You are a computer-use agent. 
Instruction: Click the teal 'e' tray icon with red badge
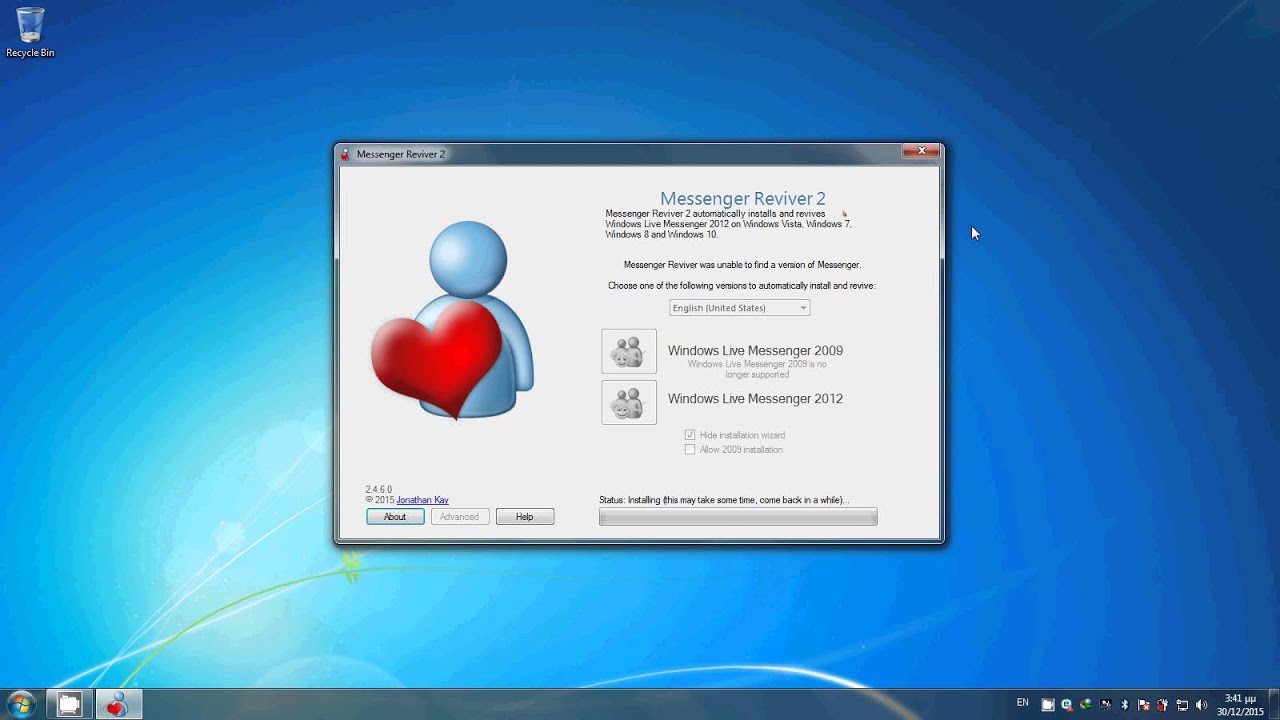[1067, 704]
